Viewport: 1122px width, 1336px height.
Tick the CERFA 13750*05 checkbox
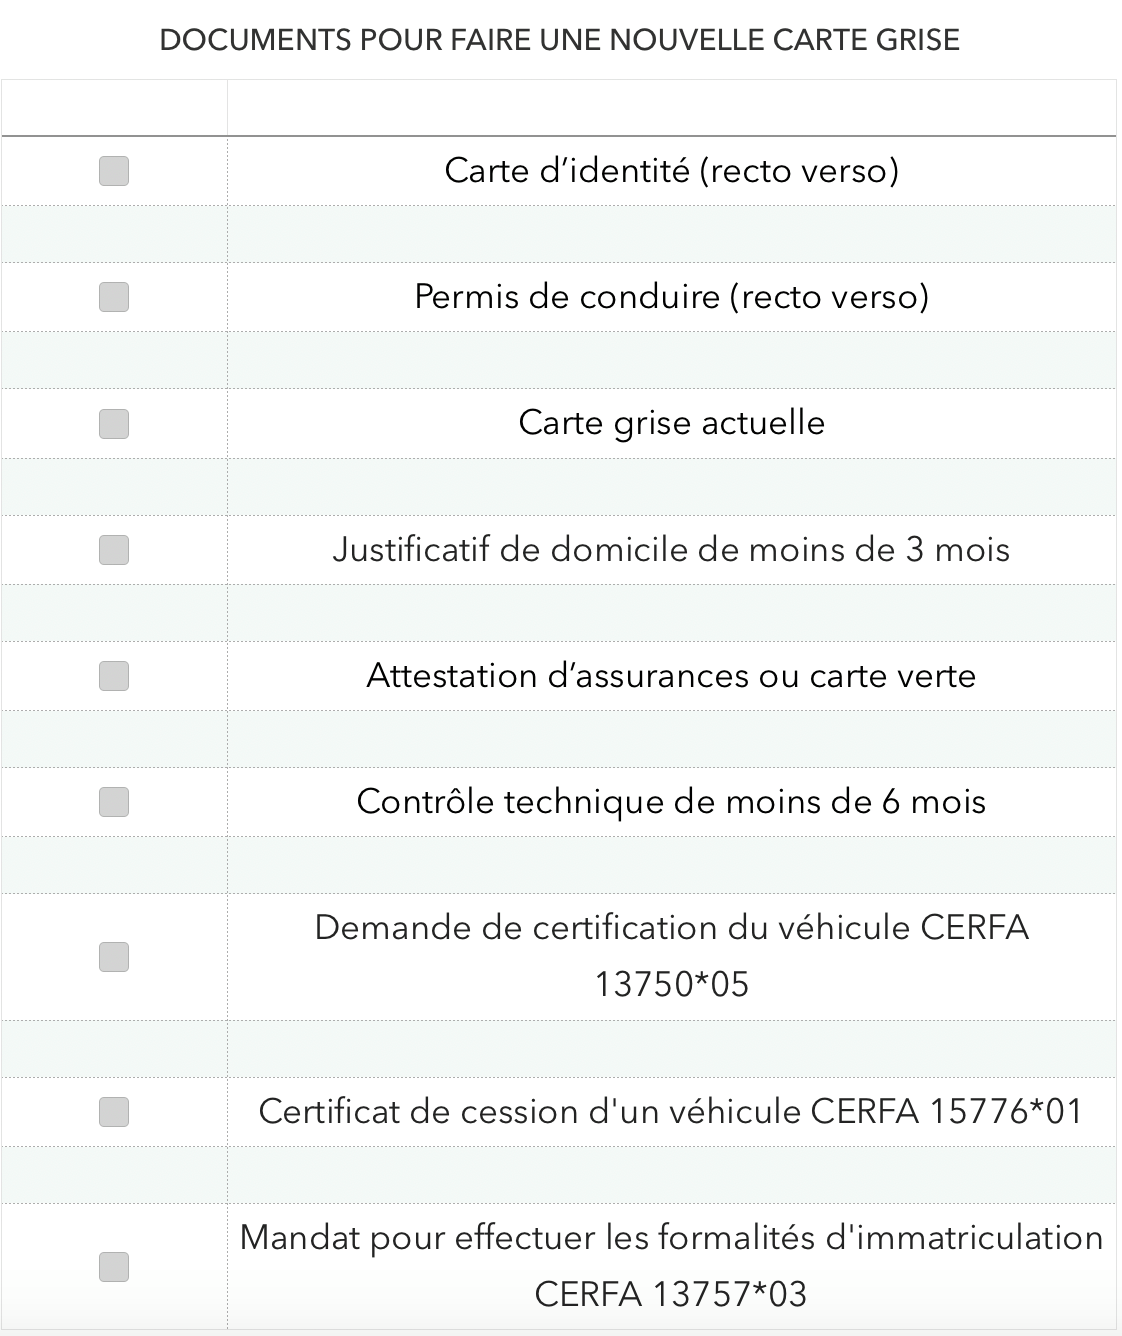tap(114, 957)
